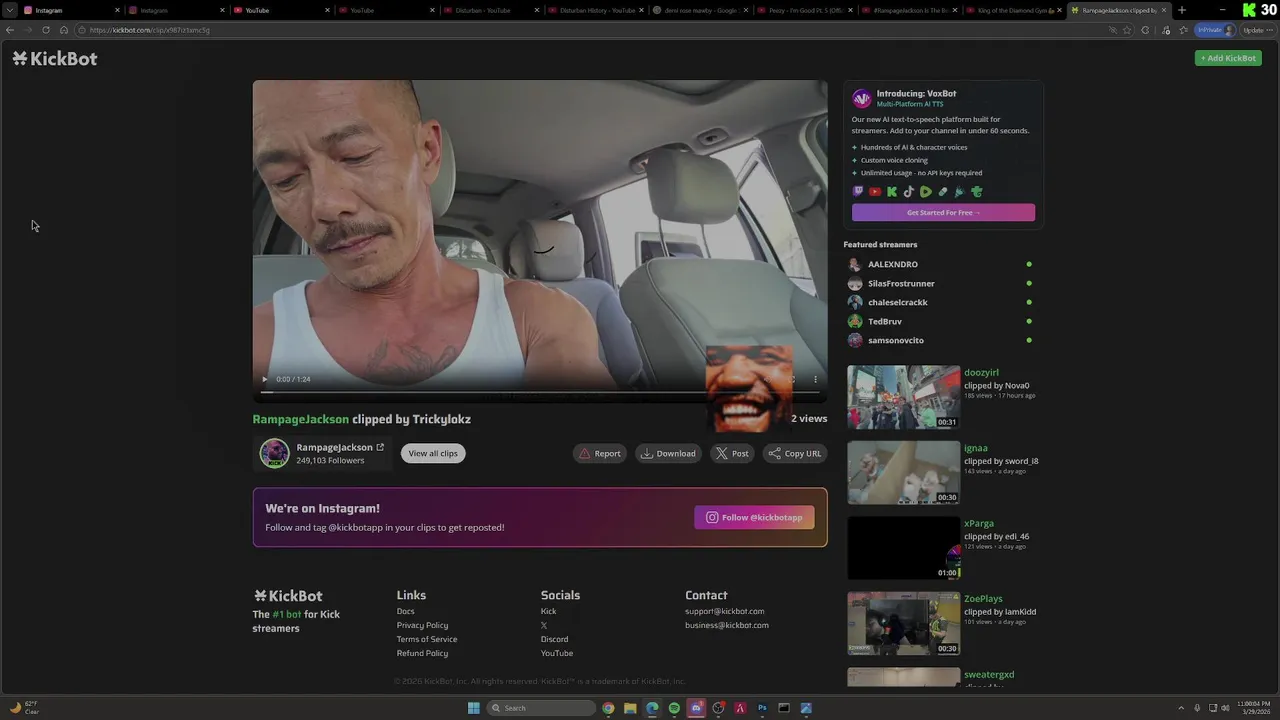Click business@kickbot.com email link
The image size is (1280, 720).
coord(727,625)
